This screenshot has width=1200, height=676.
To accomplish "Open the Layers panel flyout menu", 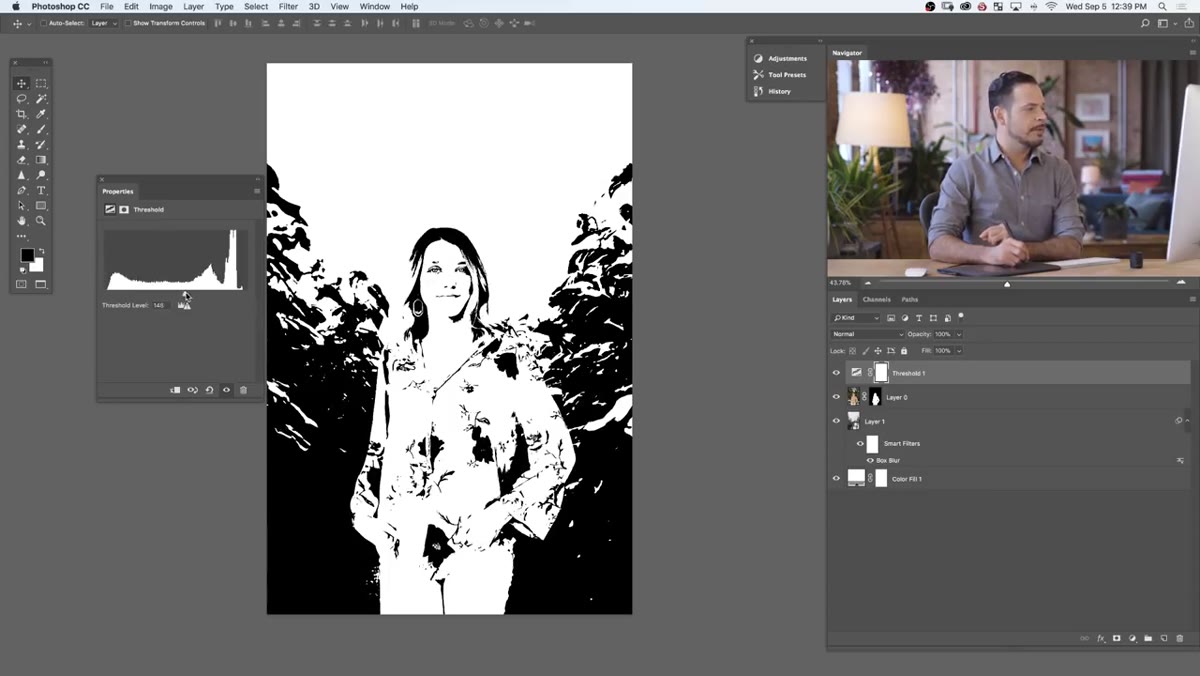I will tap(1192, 299).
